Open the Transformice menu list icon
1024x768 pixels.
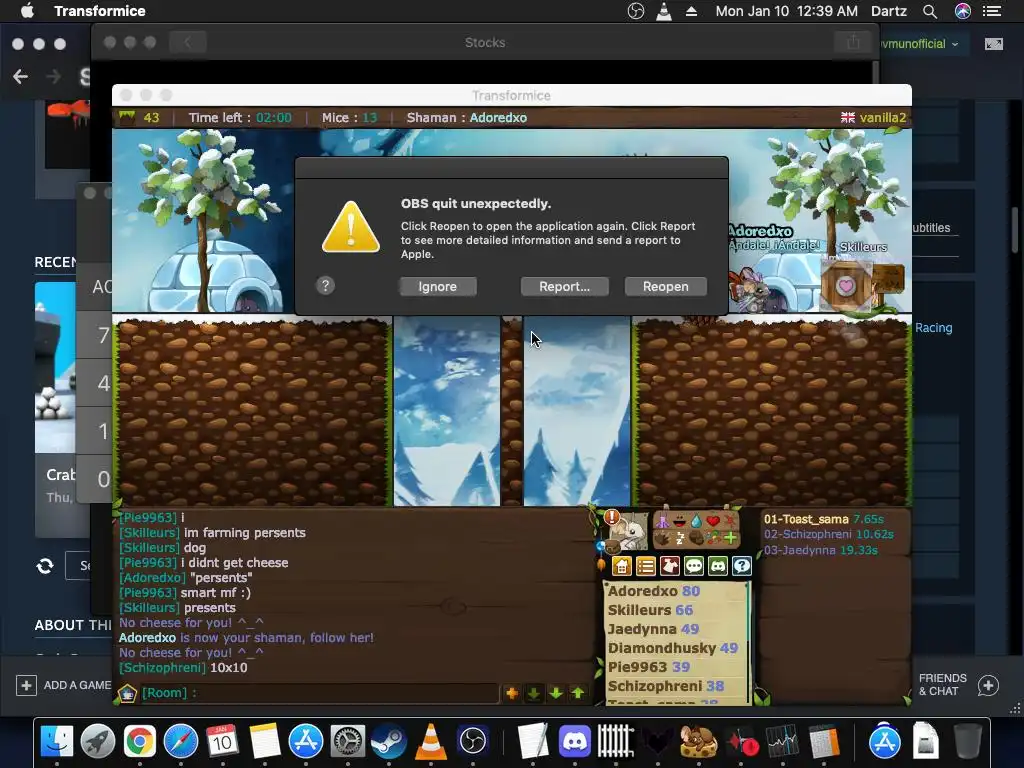click(646, 566)
